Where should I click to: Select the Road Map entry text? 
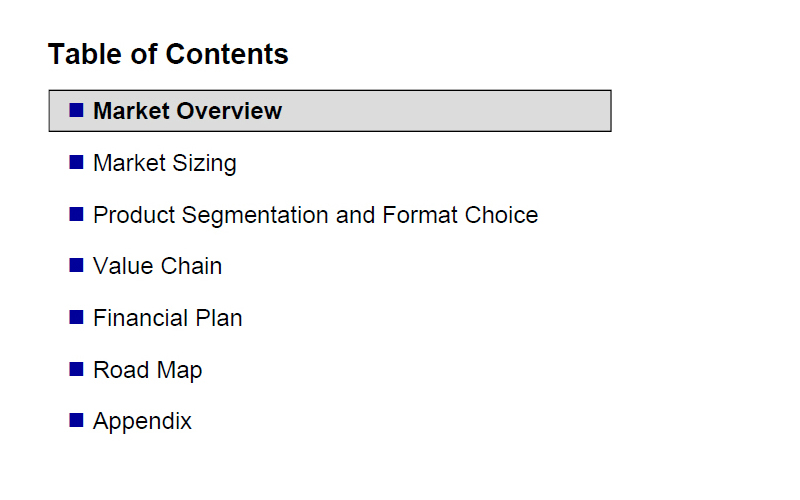click(x=147, y=370)
